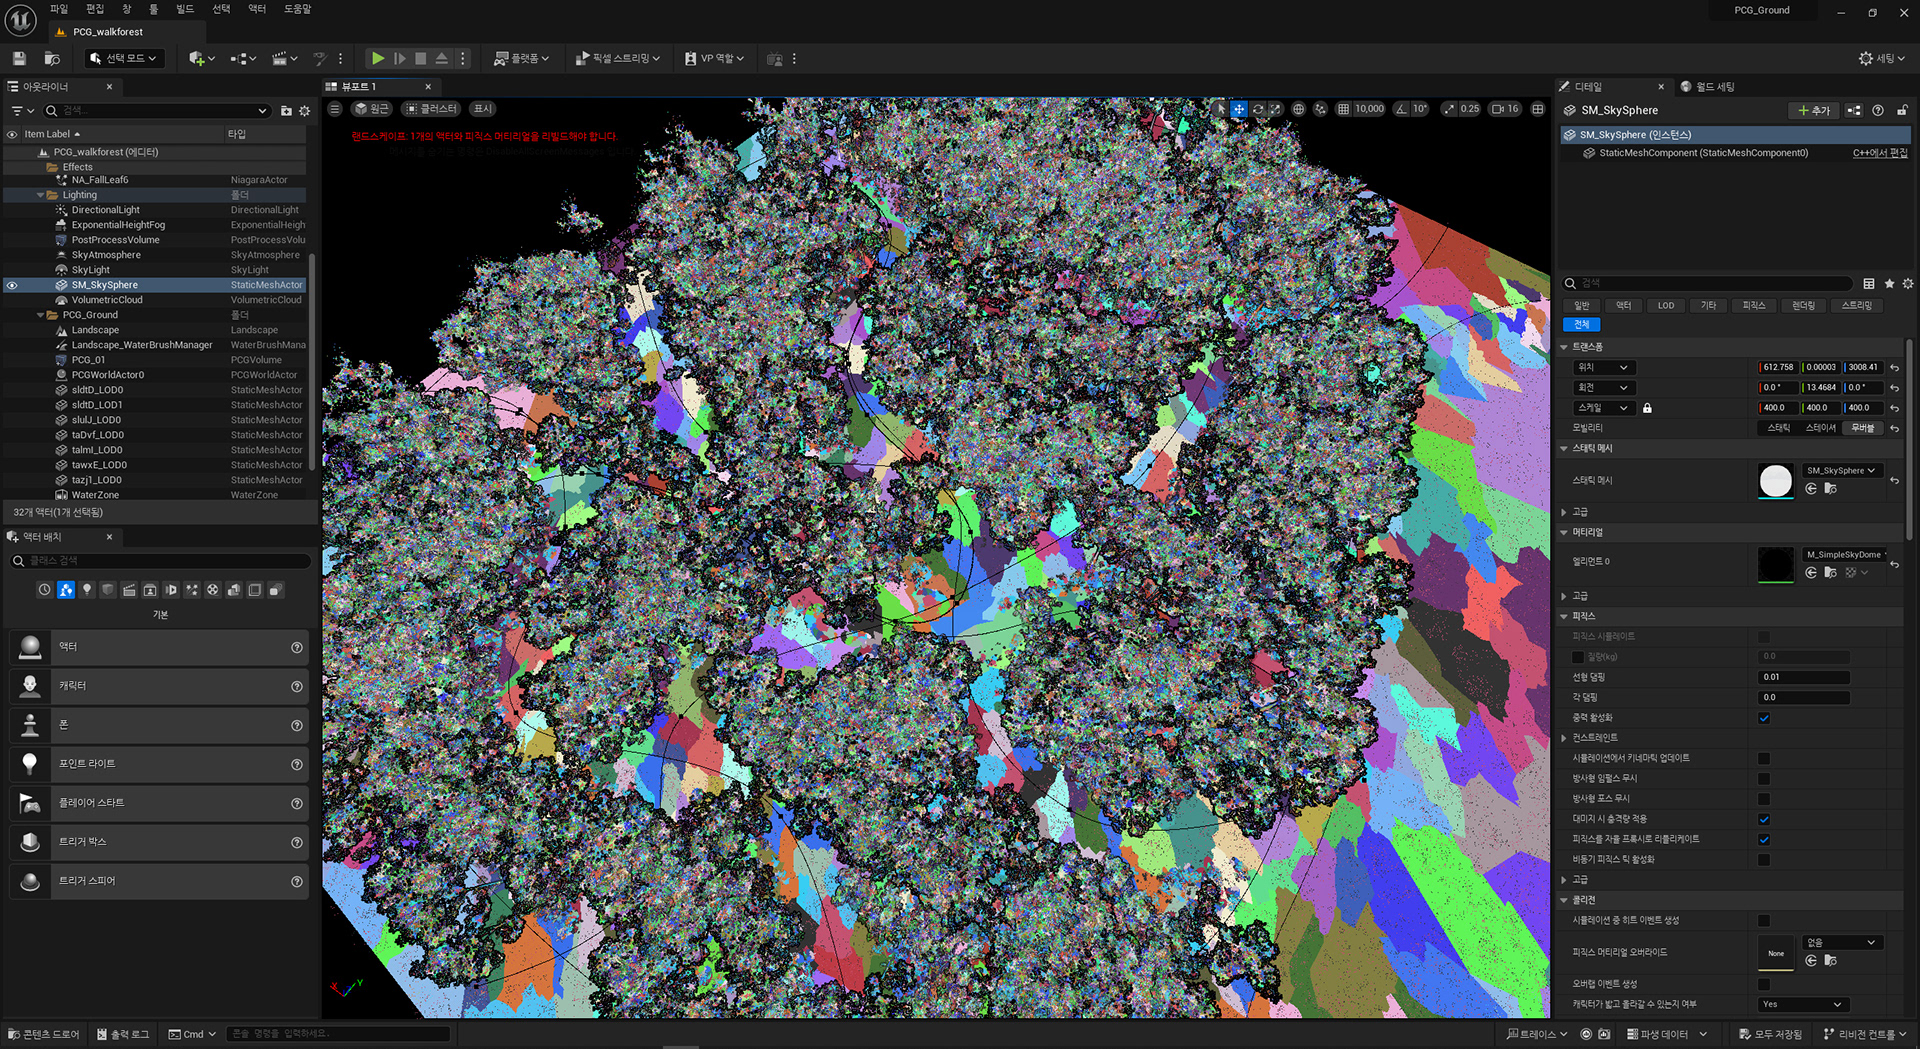Open the Pixel Streaming dropdown
Viewport: 1920px width, 1049px height.
pos(618,59)
